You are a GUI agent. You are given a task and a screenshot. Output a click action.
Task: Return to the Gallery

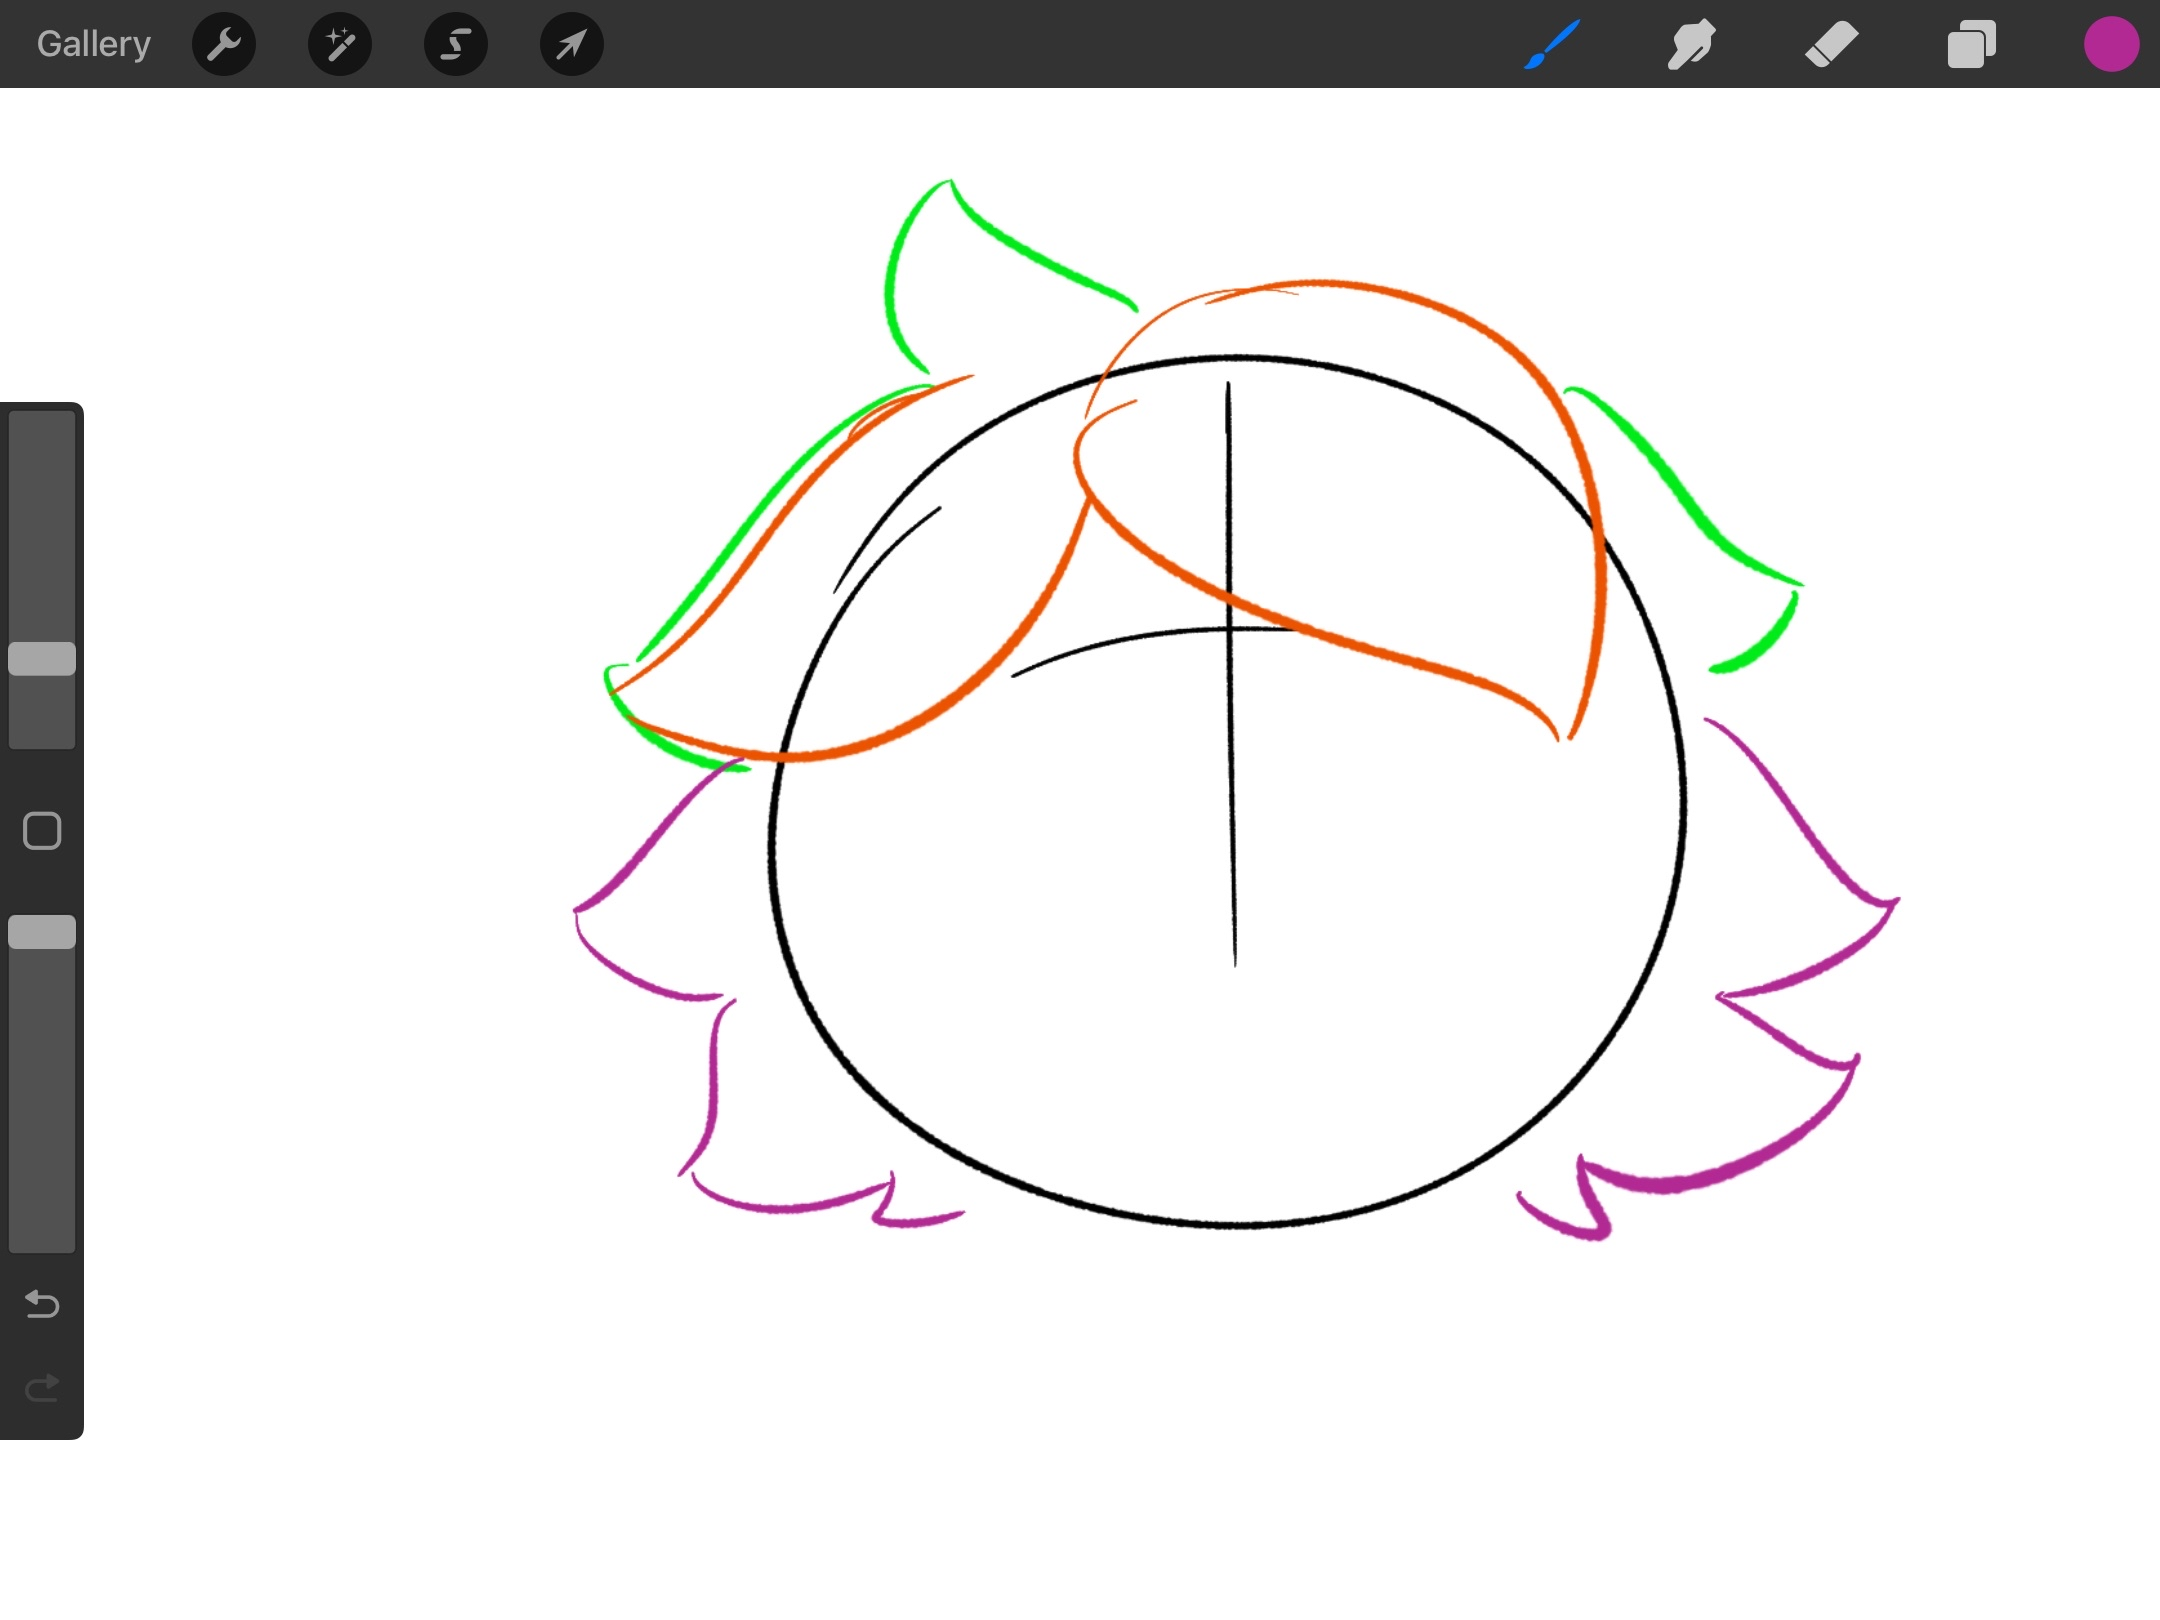tap(94, 45)
